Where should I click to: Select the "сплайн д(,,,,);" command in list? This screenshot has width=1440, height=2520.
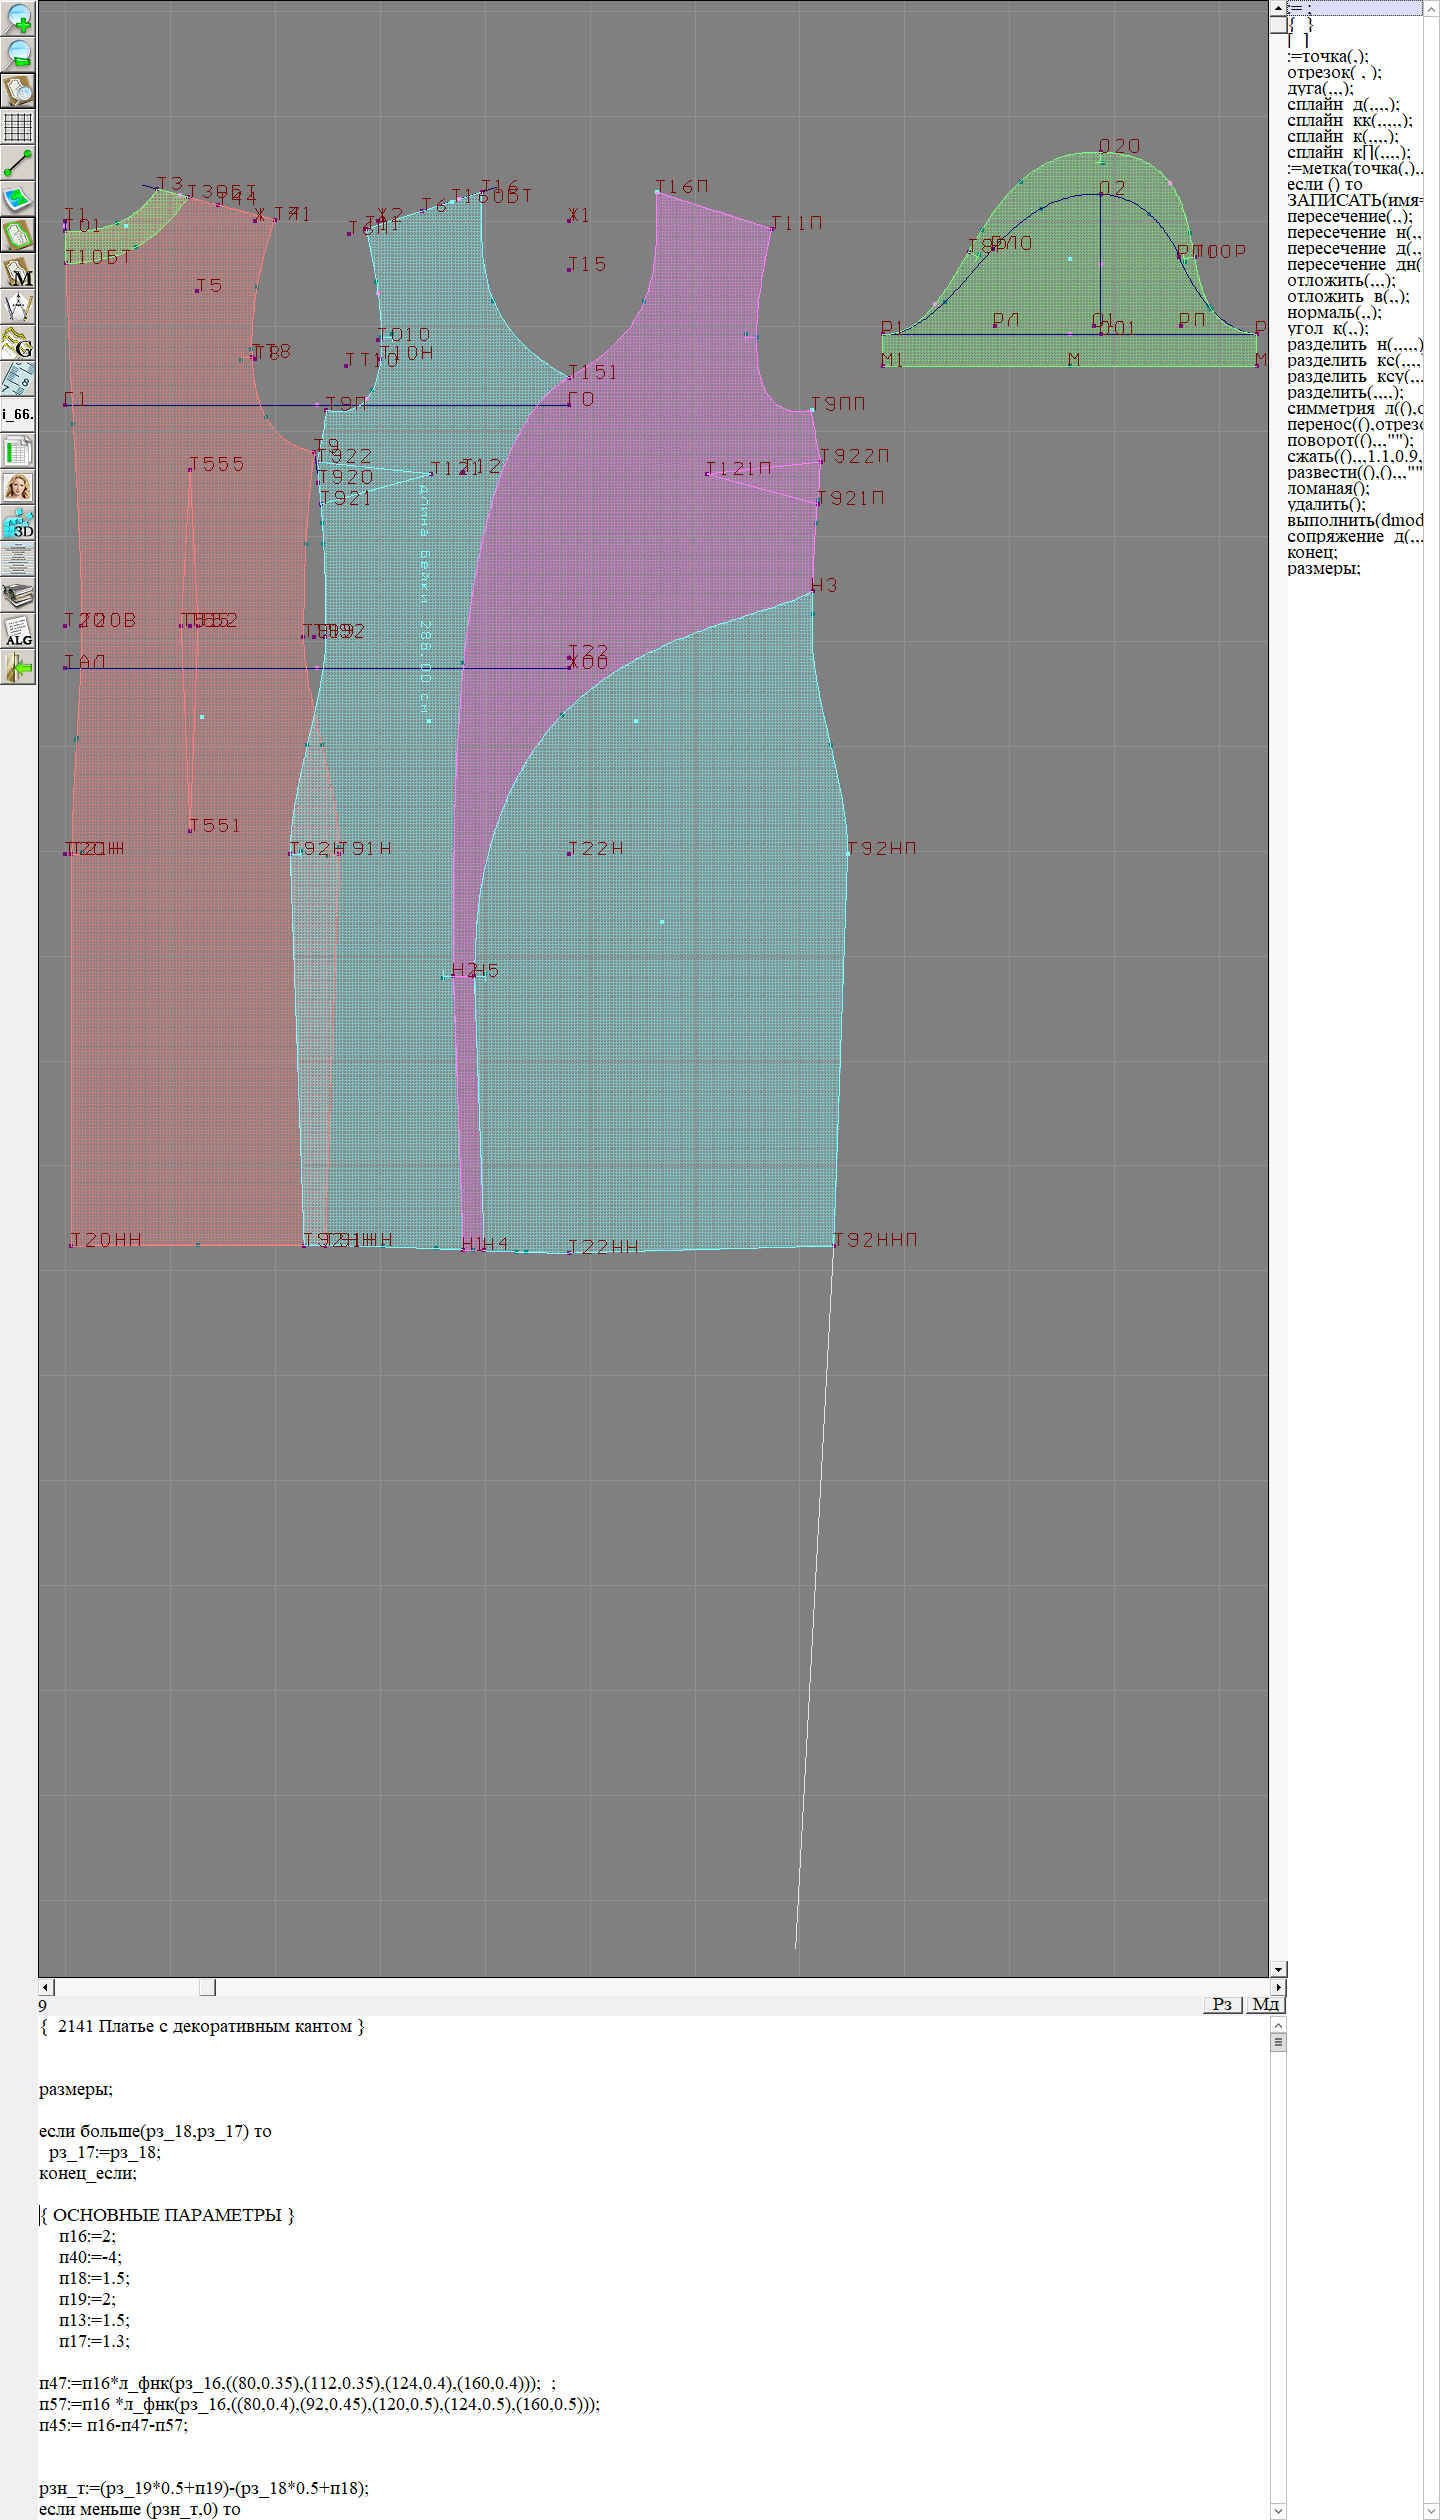(1342, 105)
